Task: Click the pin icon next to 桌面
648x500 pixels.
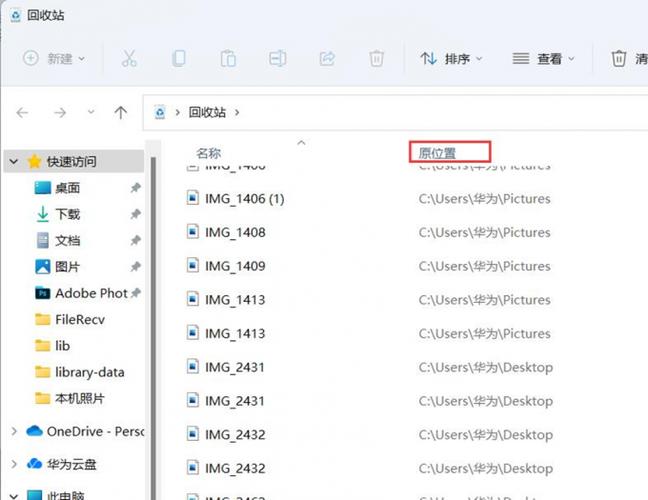Action: [x=136, y=188]
